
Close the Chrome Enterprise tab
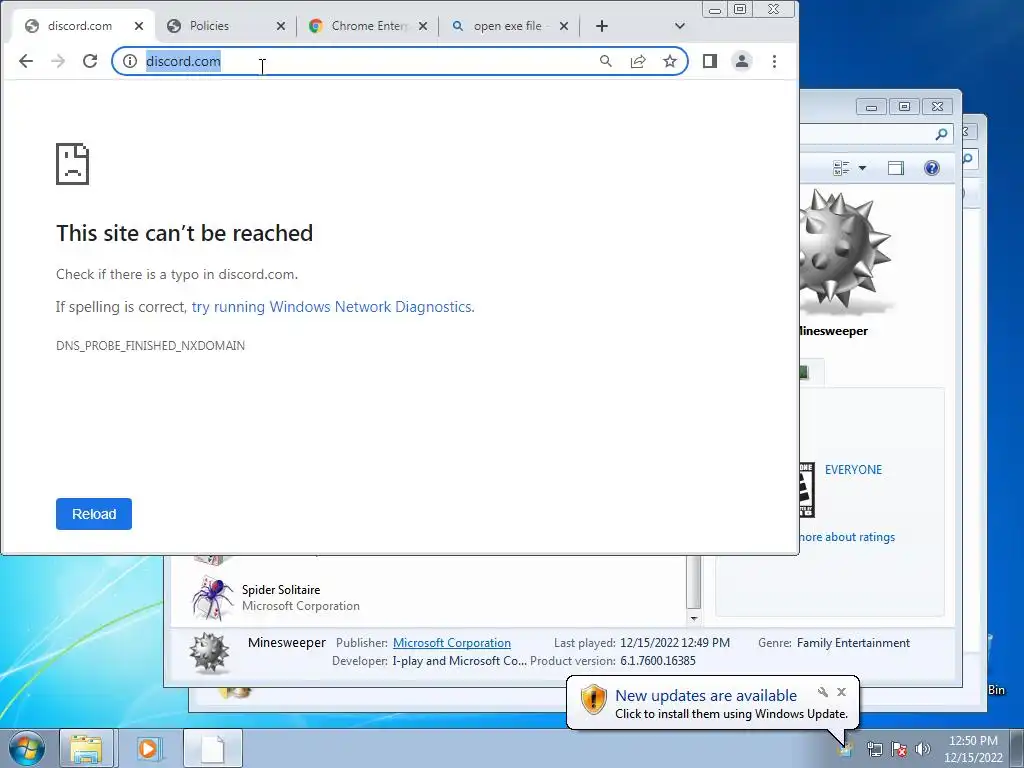click(423, 26)
